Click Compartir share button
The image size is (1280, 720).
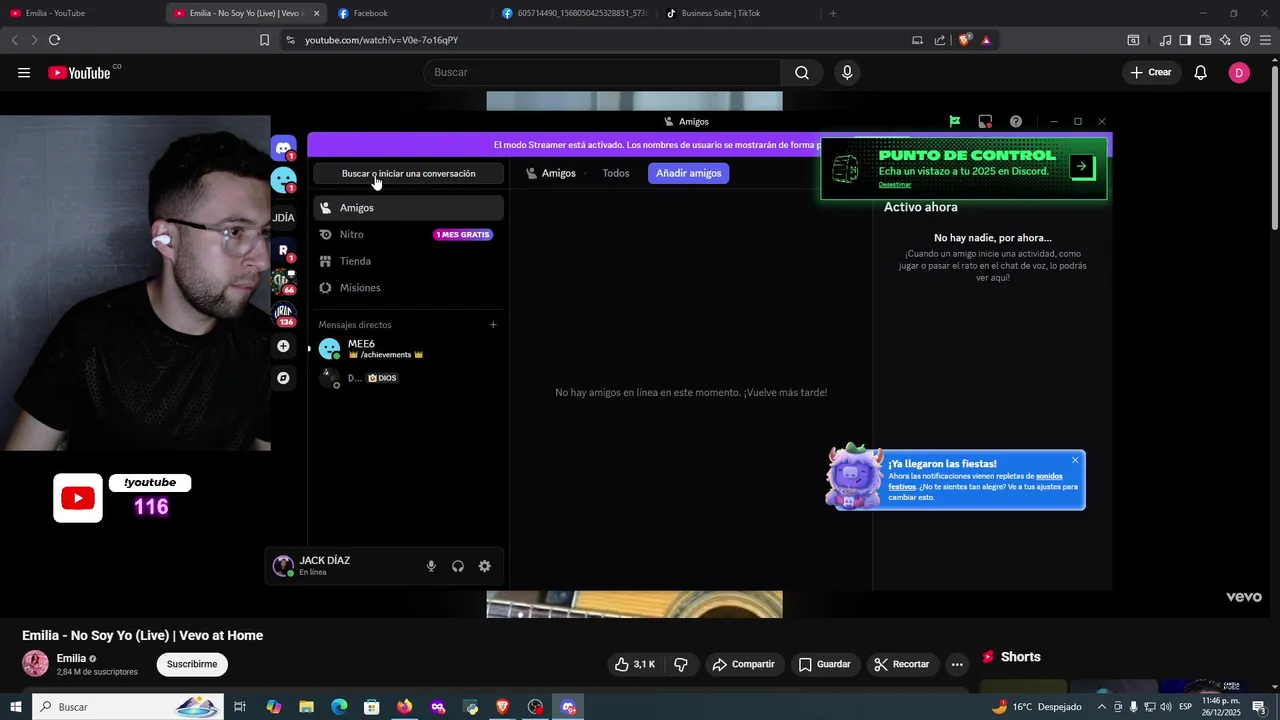click(x=743, y=664)
